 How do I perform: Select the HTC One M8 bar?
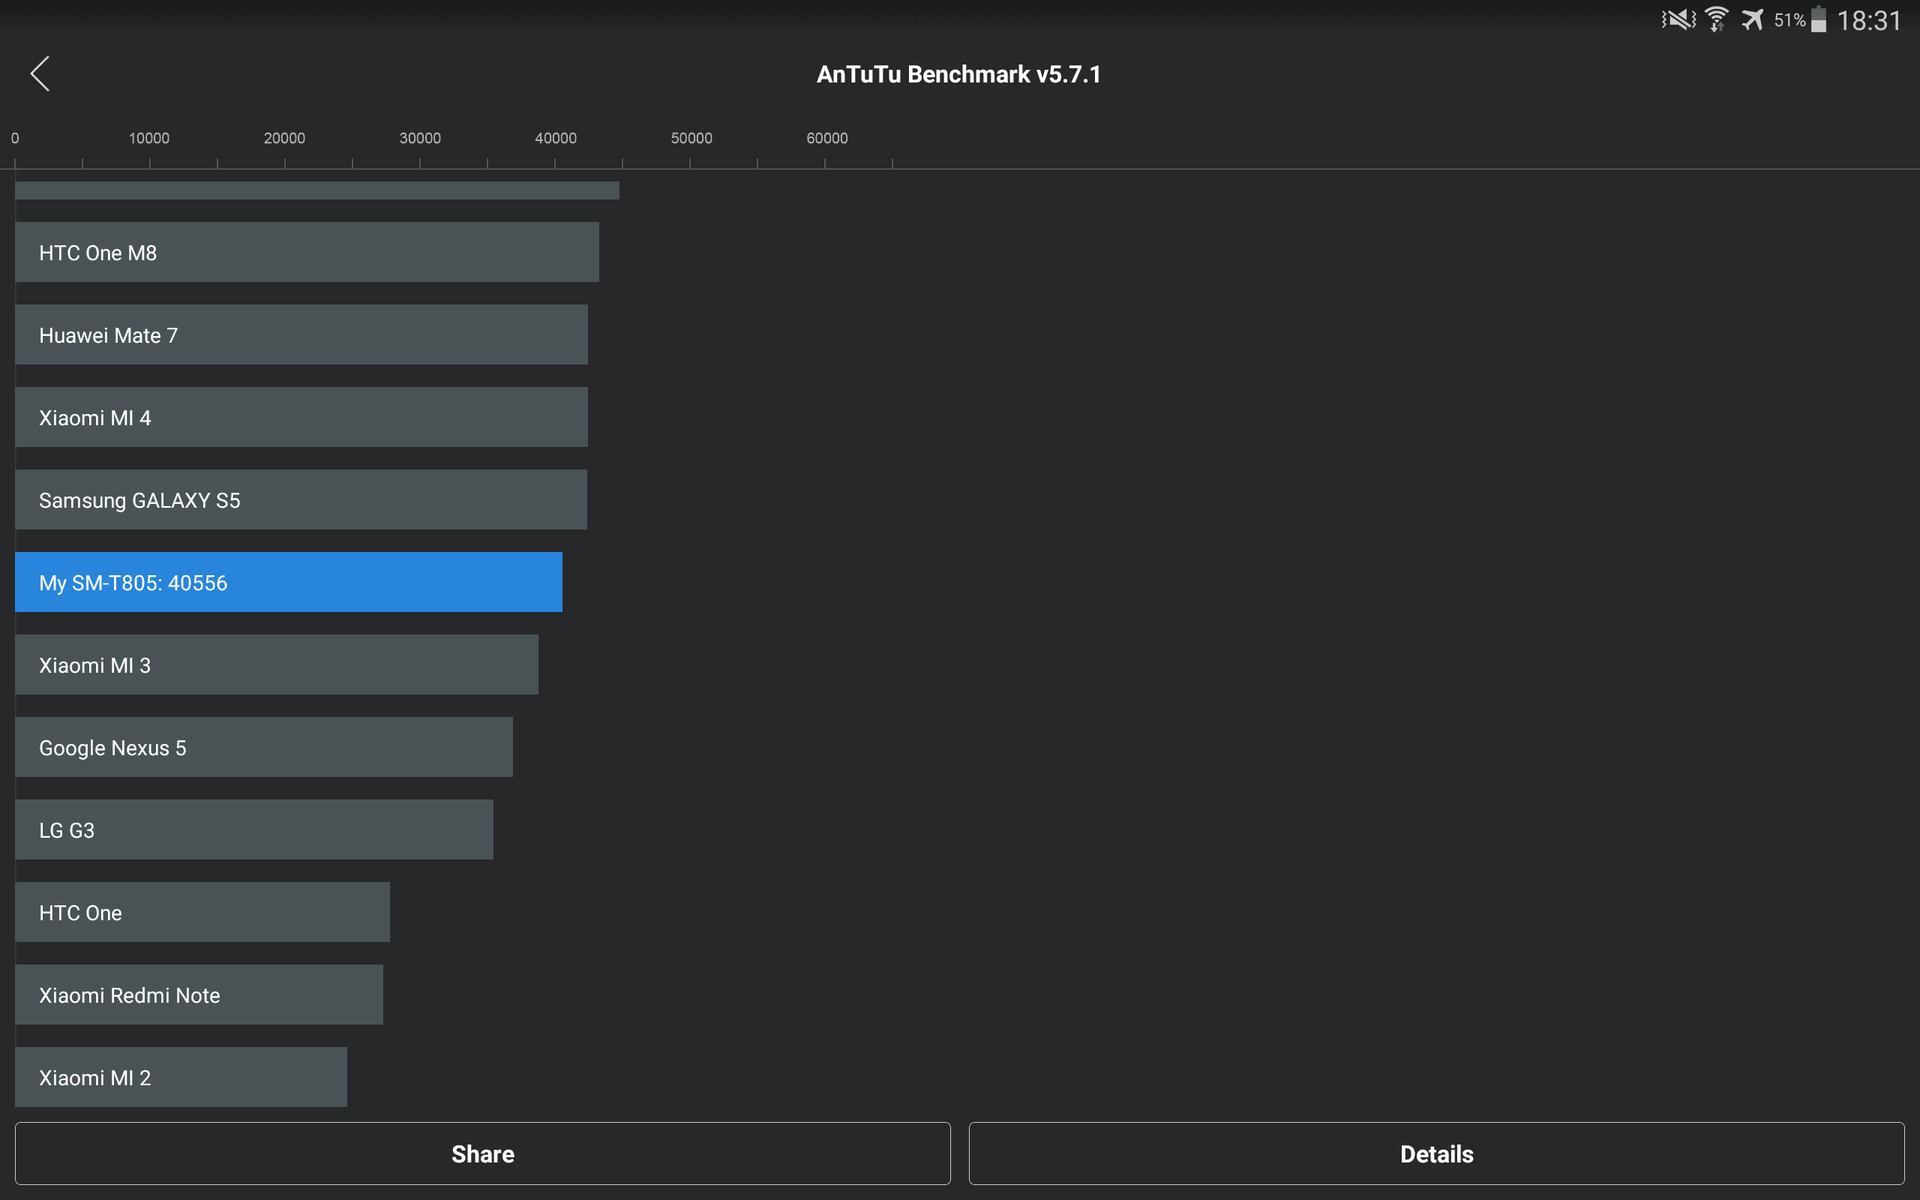coord(307,252)
